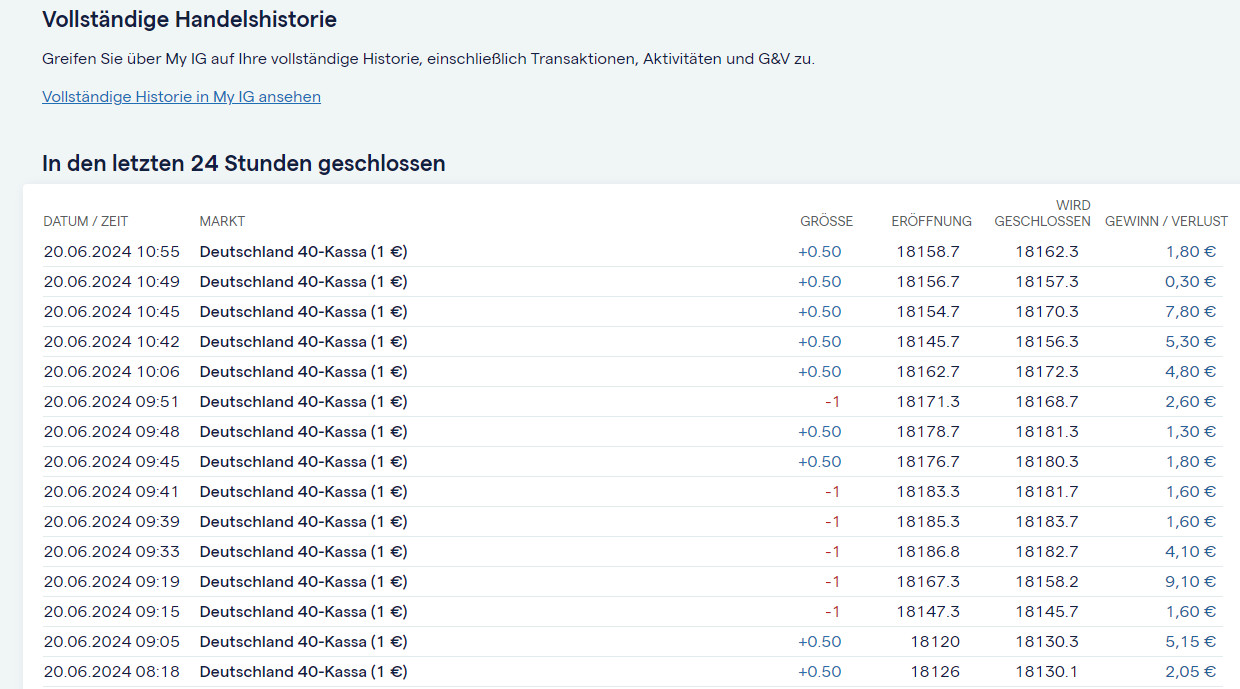Click the 7,80 € profit value

pos(1190,312)
